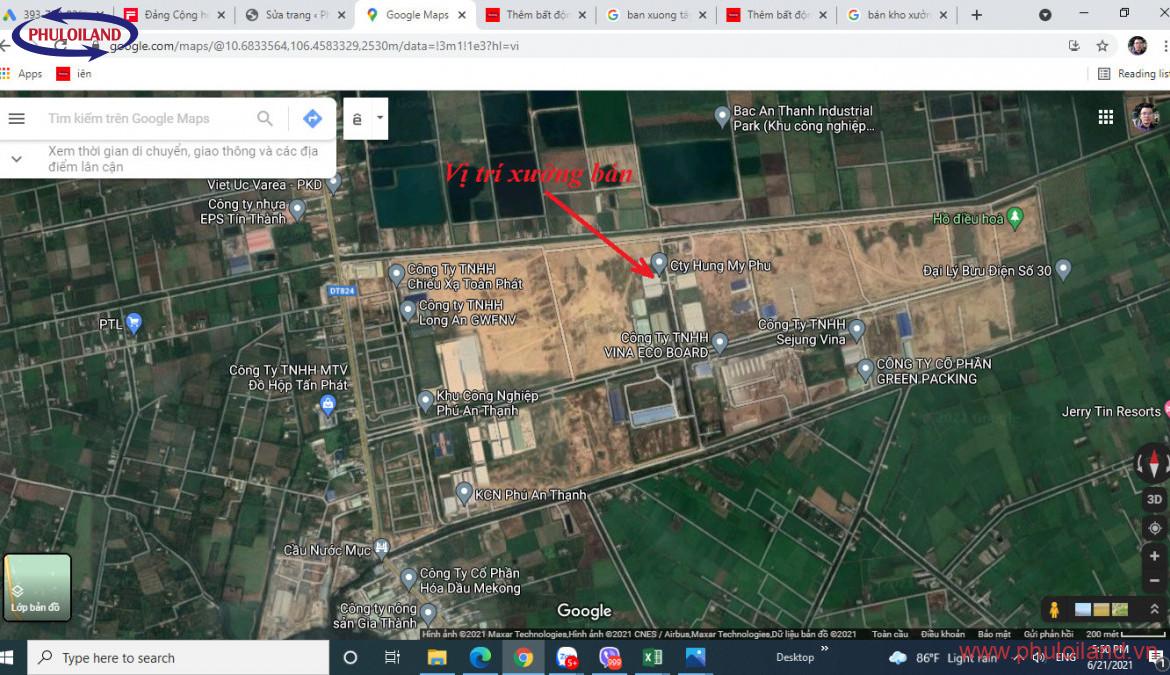Toggle the blue sky imagery thumbnail
The width and height of the screenshot is (1170, 675).
coord(1082,608)
